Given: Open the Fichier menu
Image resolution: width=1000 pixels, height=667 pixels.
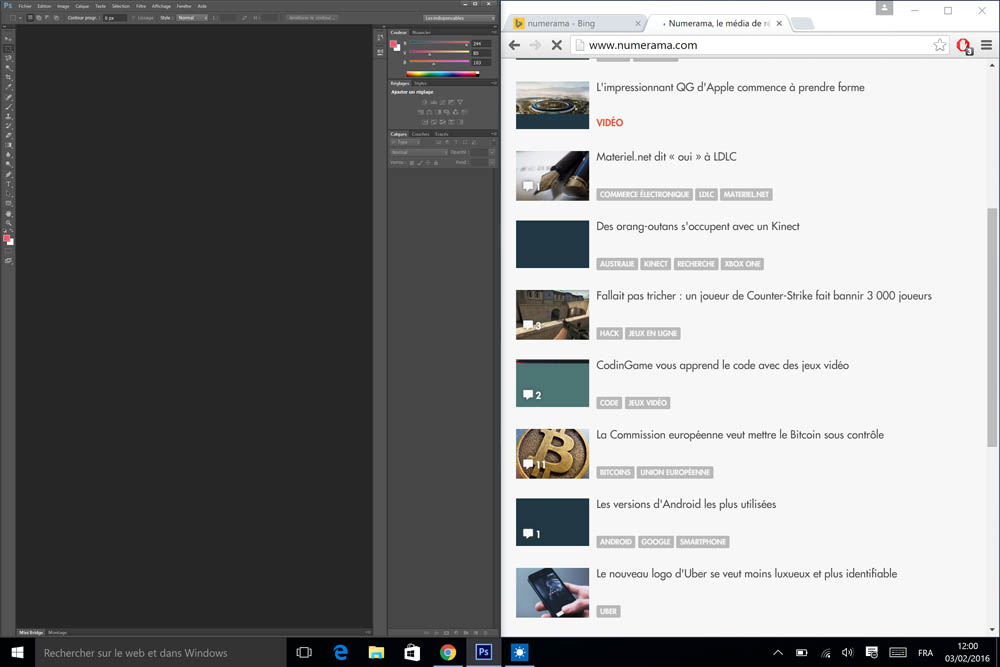Looking at the screenshot, I should 25,6.
